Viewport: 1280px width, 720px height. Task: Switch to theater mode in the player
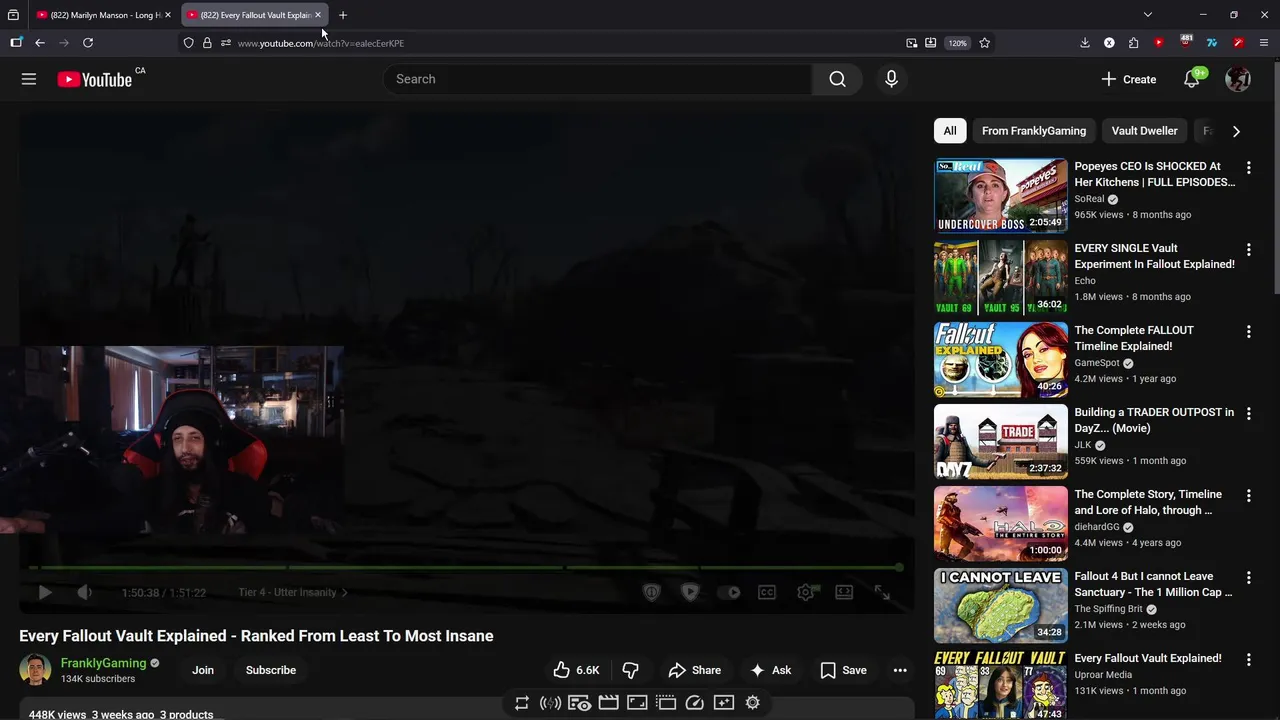coord(844,592)
